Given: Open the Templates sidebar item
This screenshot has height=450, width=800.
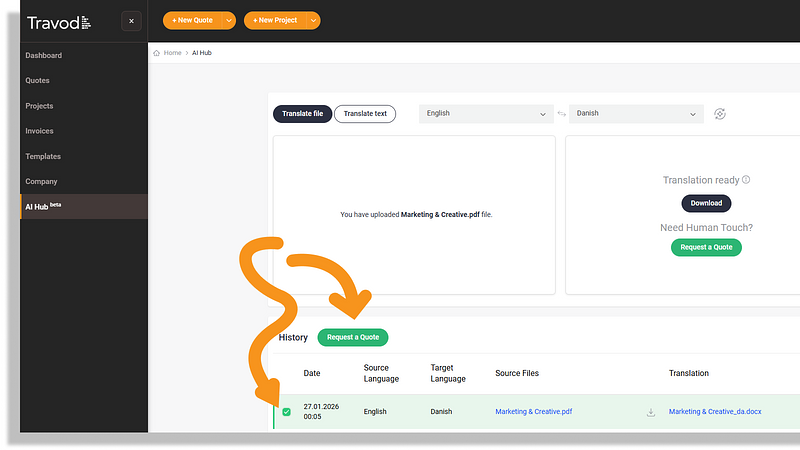Looking at the screenshot, I should 43,156.
